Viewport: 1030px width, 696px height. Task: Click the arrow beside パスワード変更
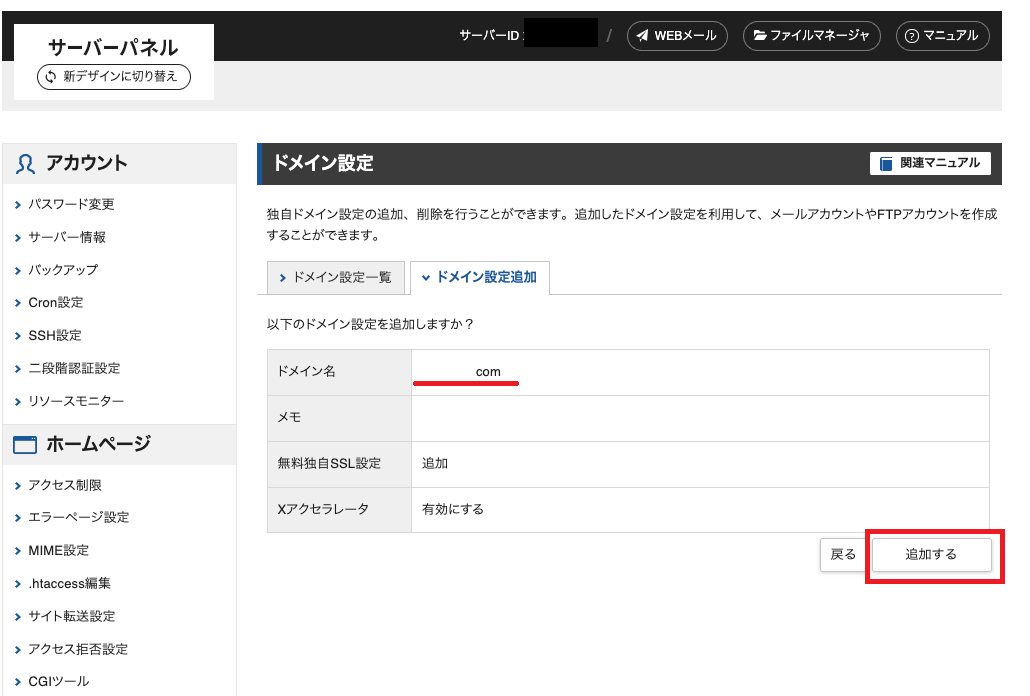coord(18,205)
